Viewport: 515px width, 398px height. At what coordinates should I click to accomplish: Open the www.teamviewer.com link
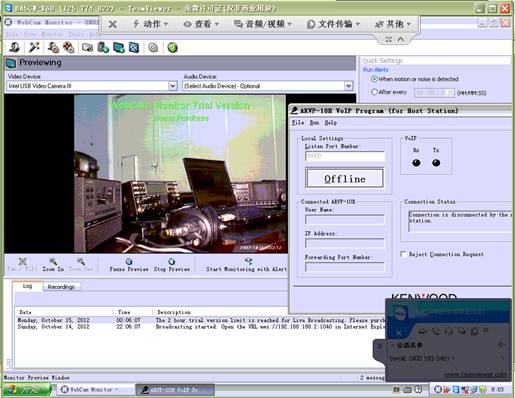click(476, 374)
